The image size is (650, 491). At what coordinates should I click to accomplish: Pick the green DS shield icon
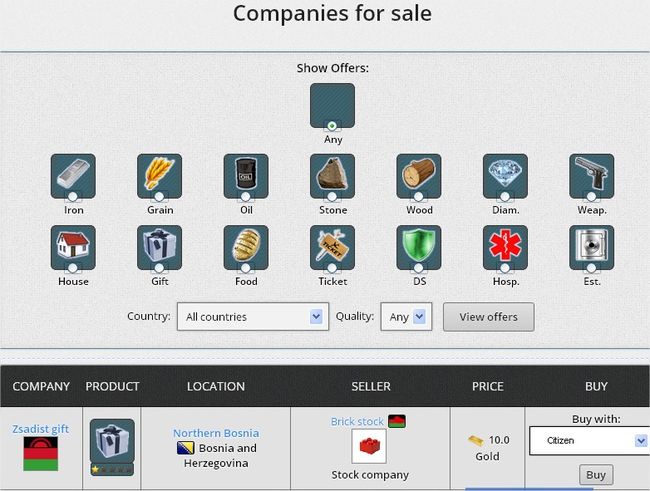tap(419, 247)
